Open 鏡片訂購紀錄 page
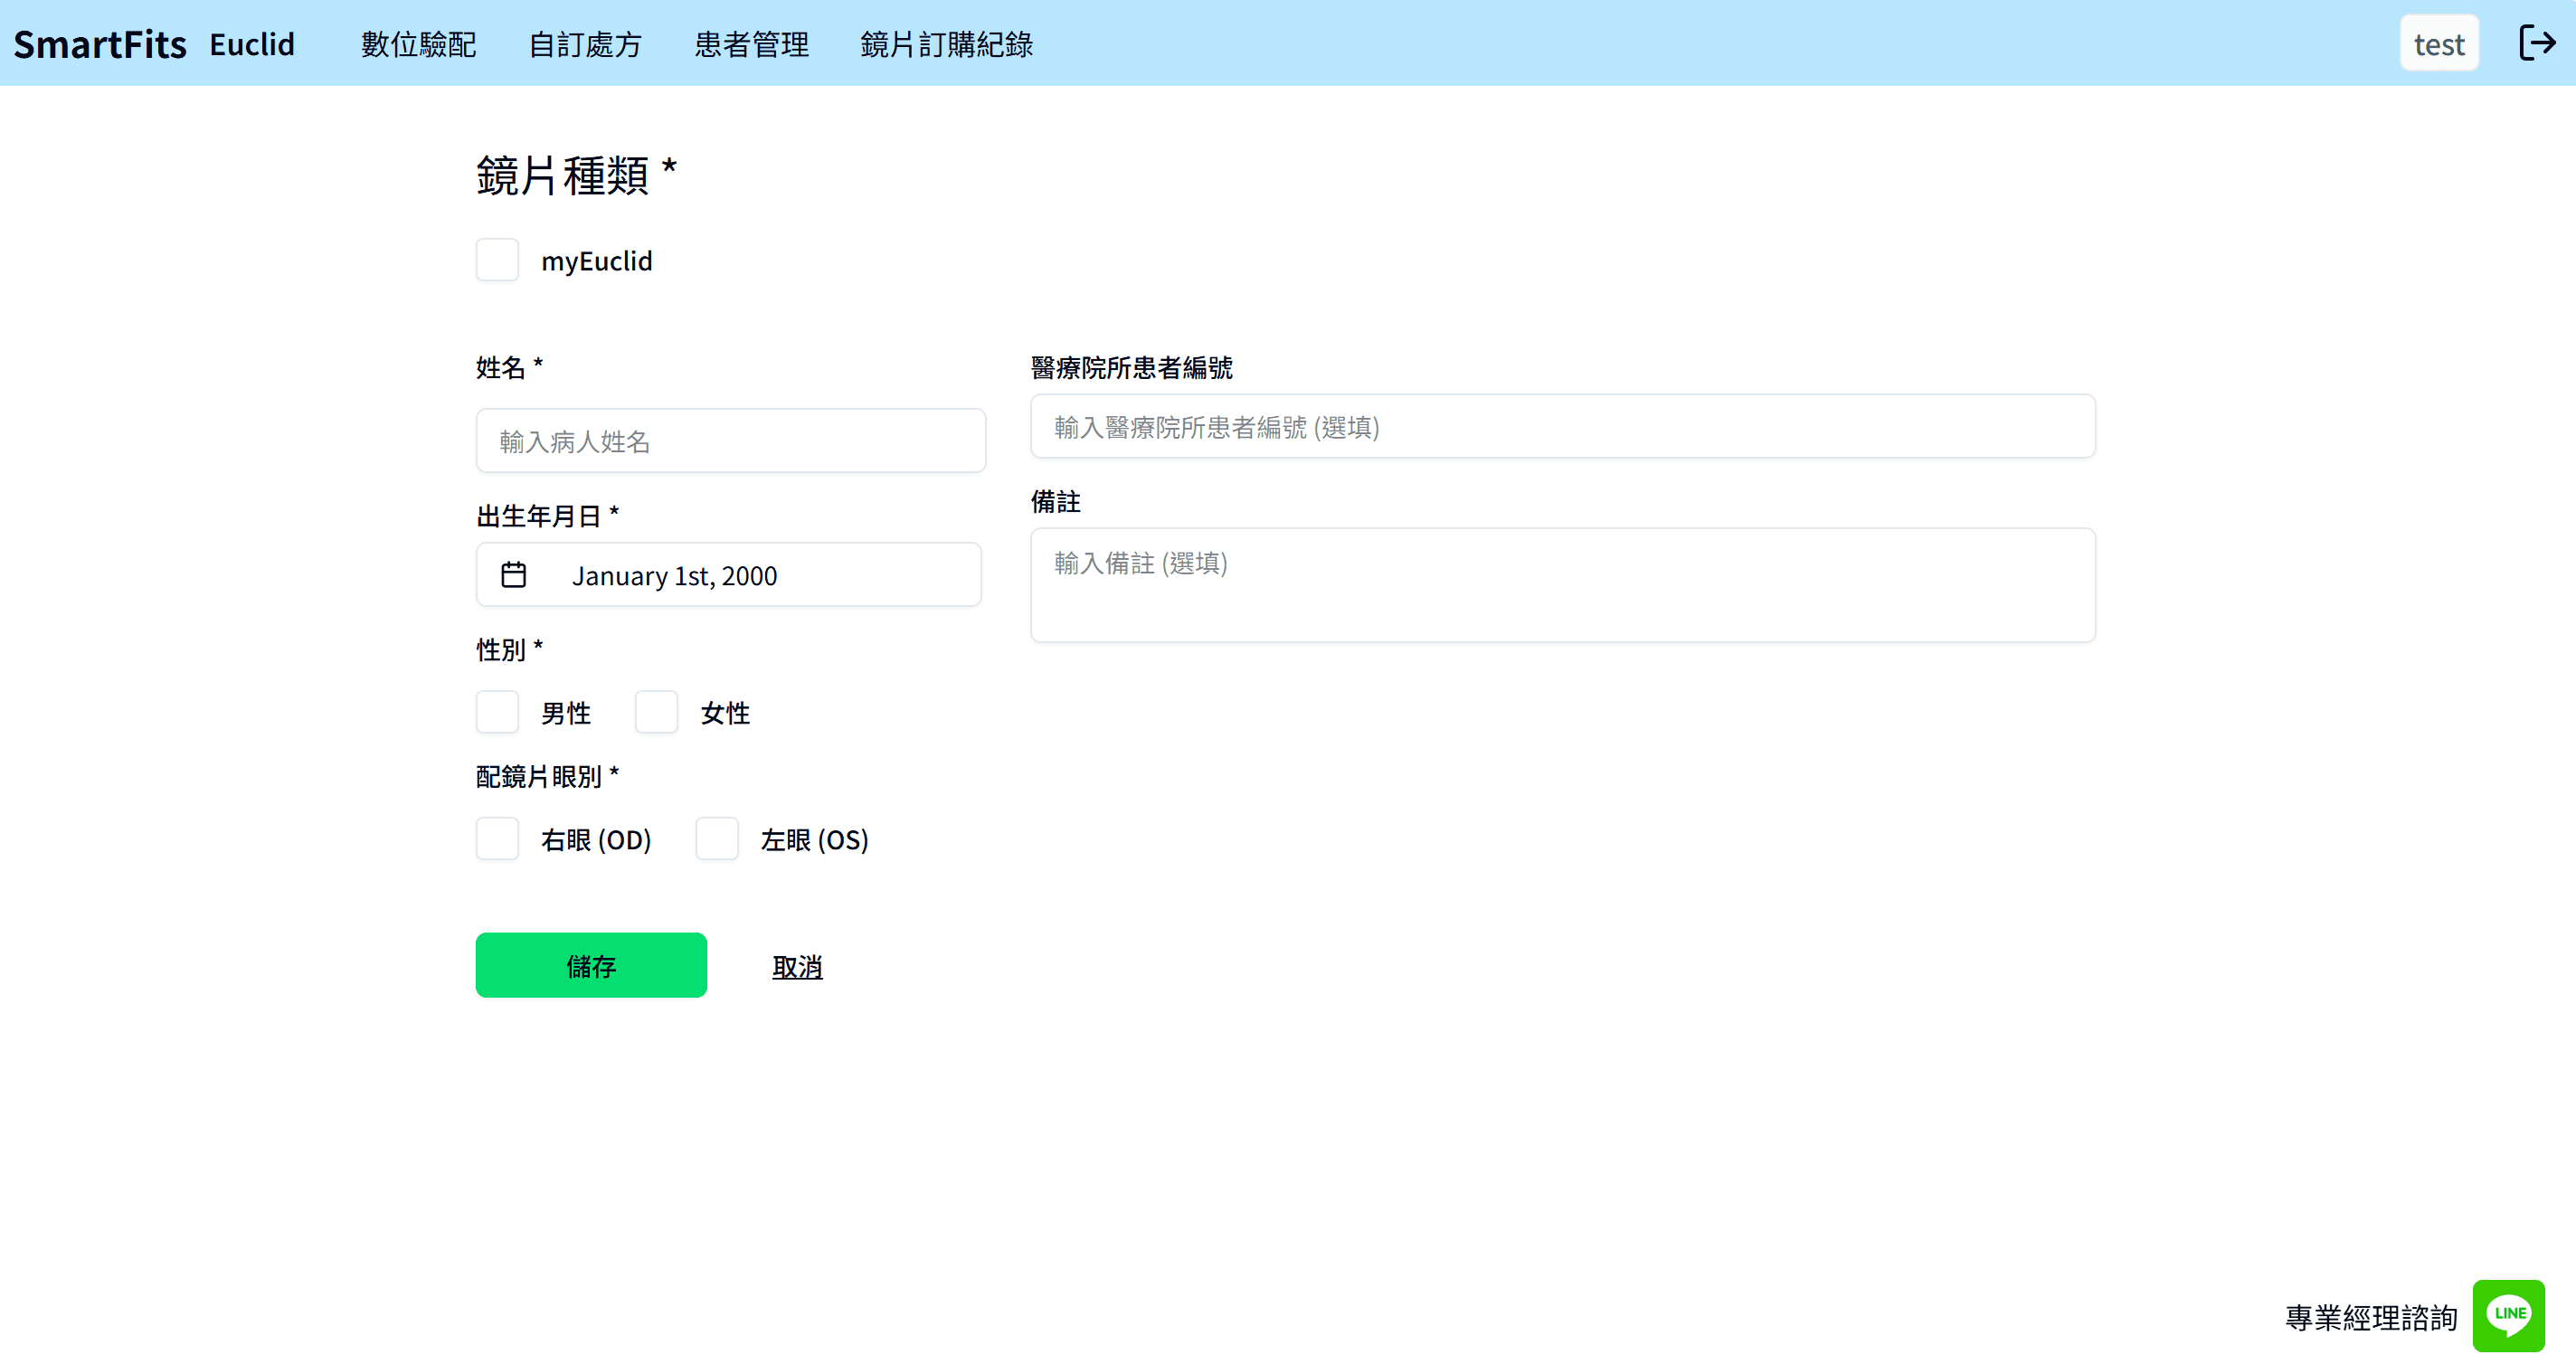Image resolution: width=2576 pixels, height=1364 pixels. click(x=947, y=43)
